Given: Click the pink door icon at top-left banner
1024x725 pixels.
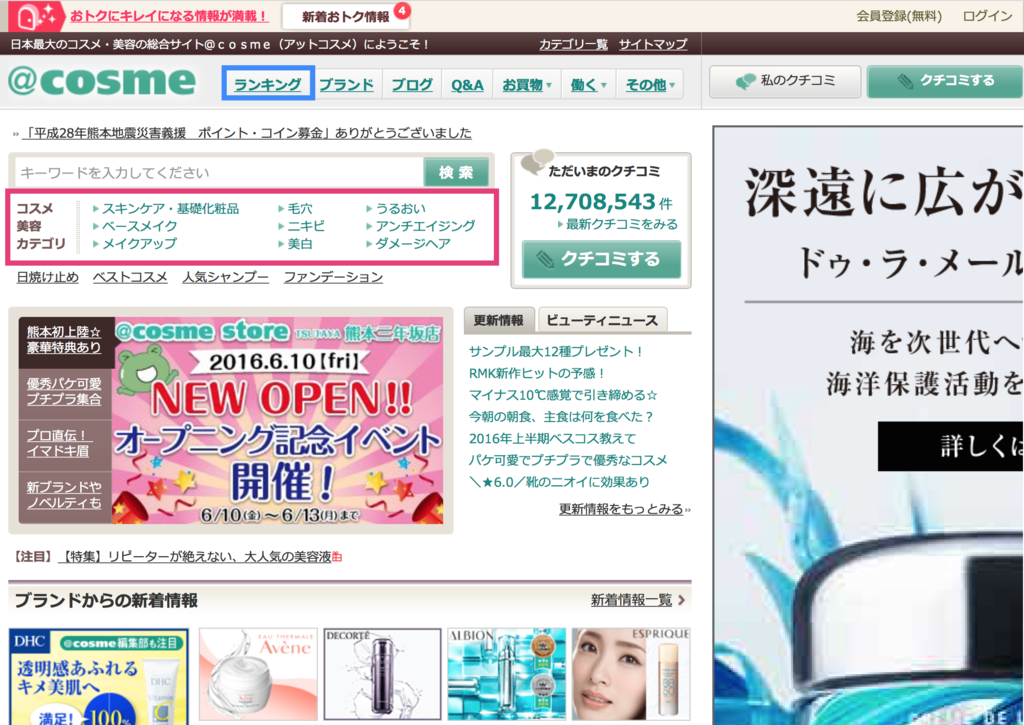Looking at the screenshot, I should point(35,16).
